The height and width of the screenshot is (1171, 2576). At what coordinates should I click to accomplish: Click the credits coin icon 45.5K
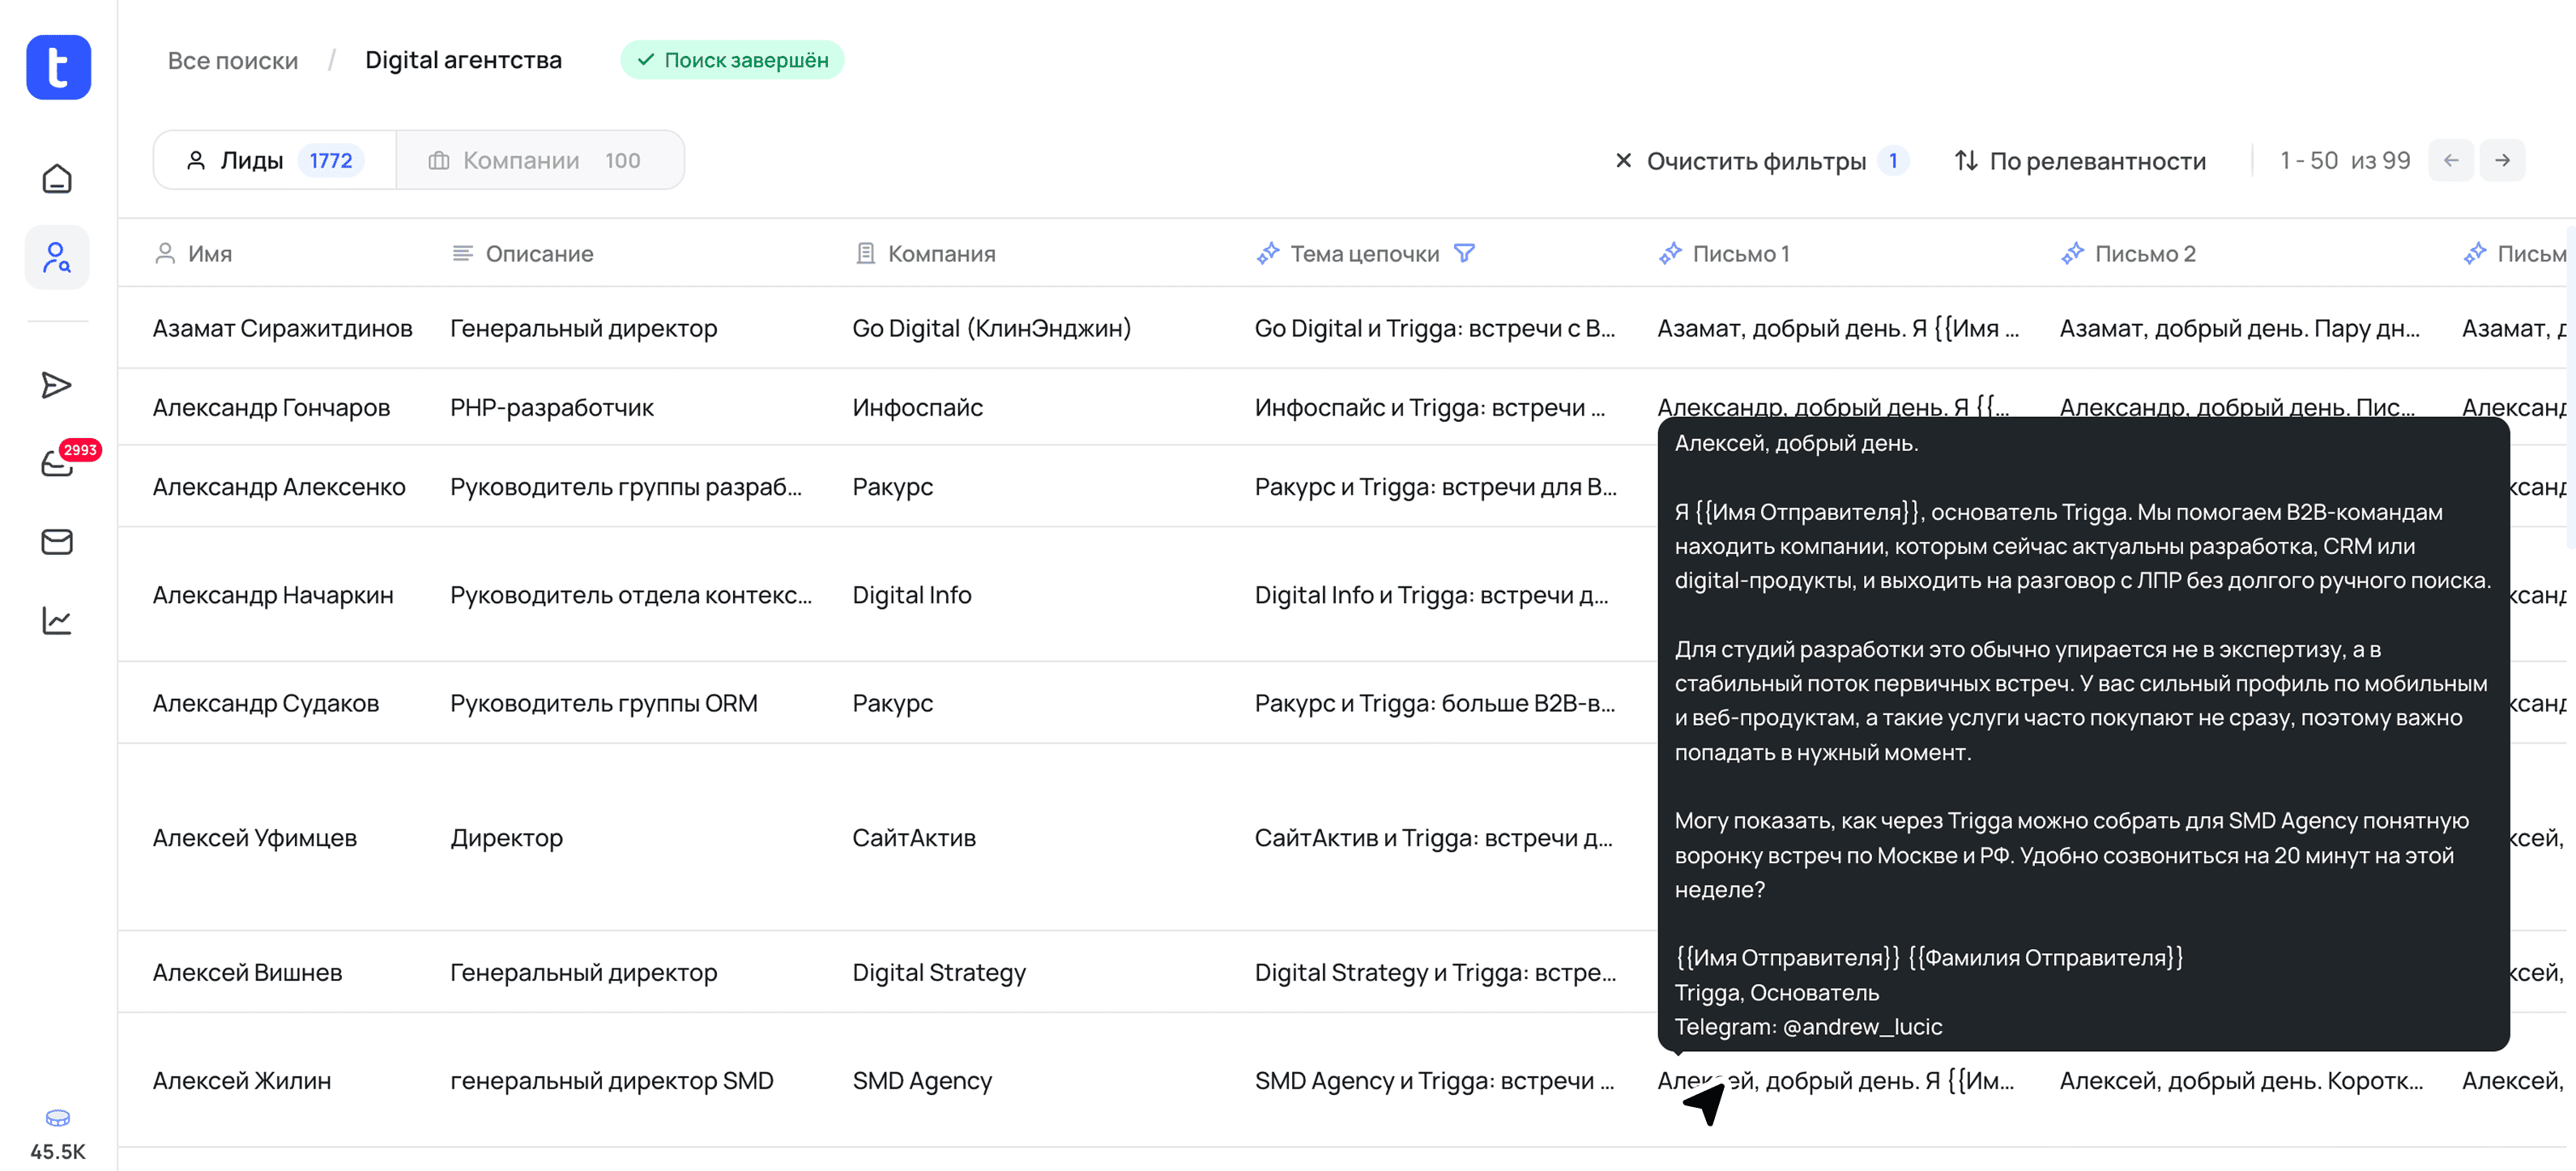[x=58, y=1118]
